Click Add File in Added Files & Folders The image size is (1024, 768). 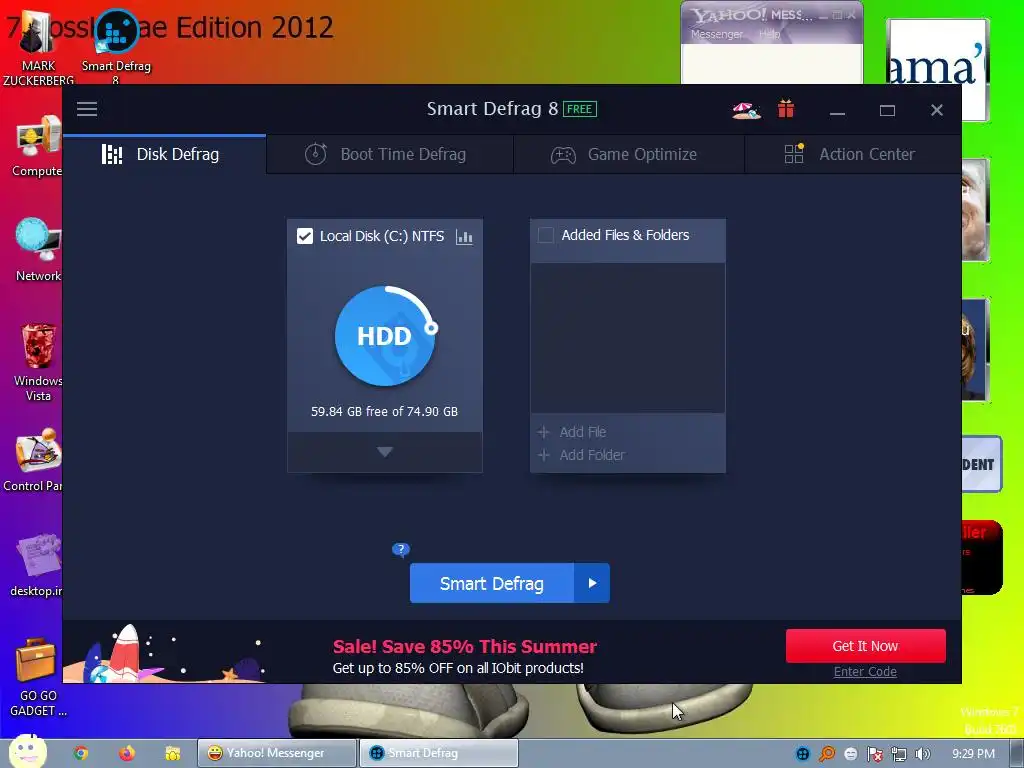[572, 432]
